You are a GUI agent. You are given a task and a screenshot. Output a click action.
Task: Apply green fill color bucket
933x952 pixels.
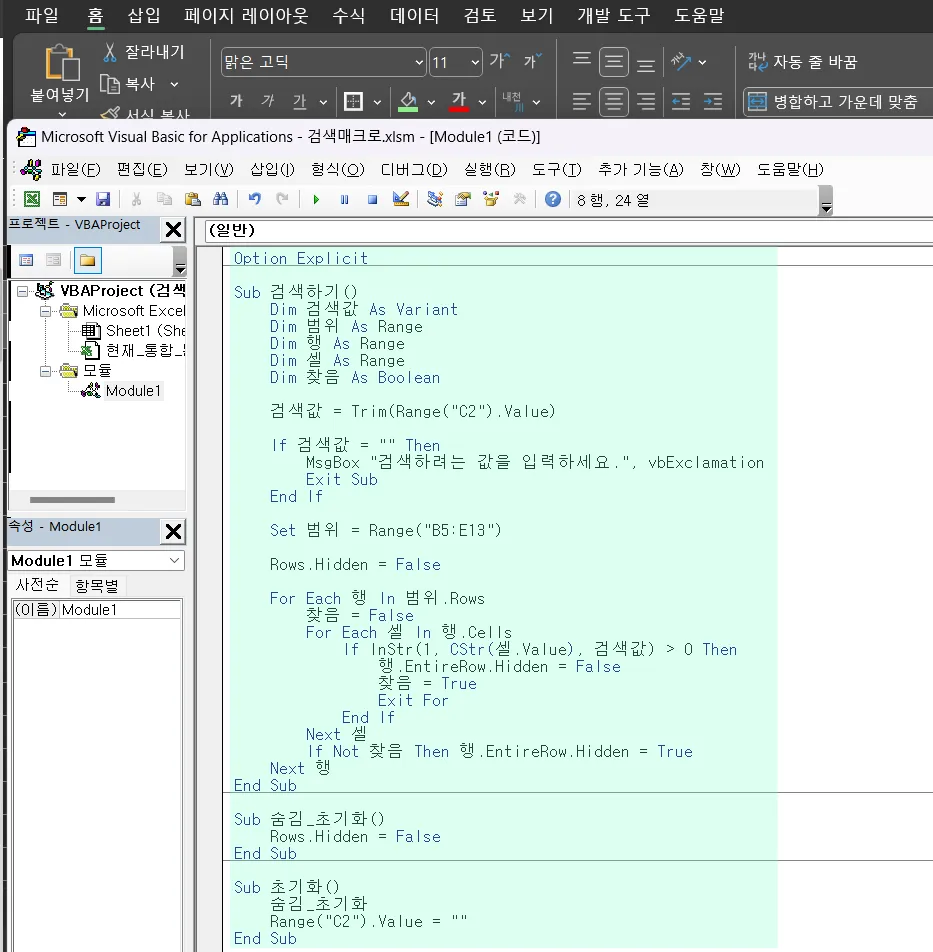pyautogui.click(x=408, y=101)
